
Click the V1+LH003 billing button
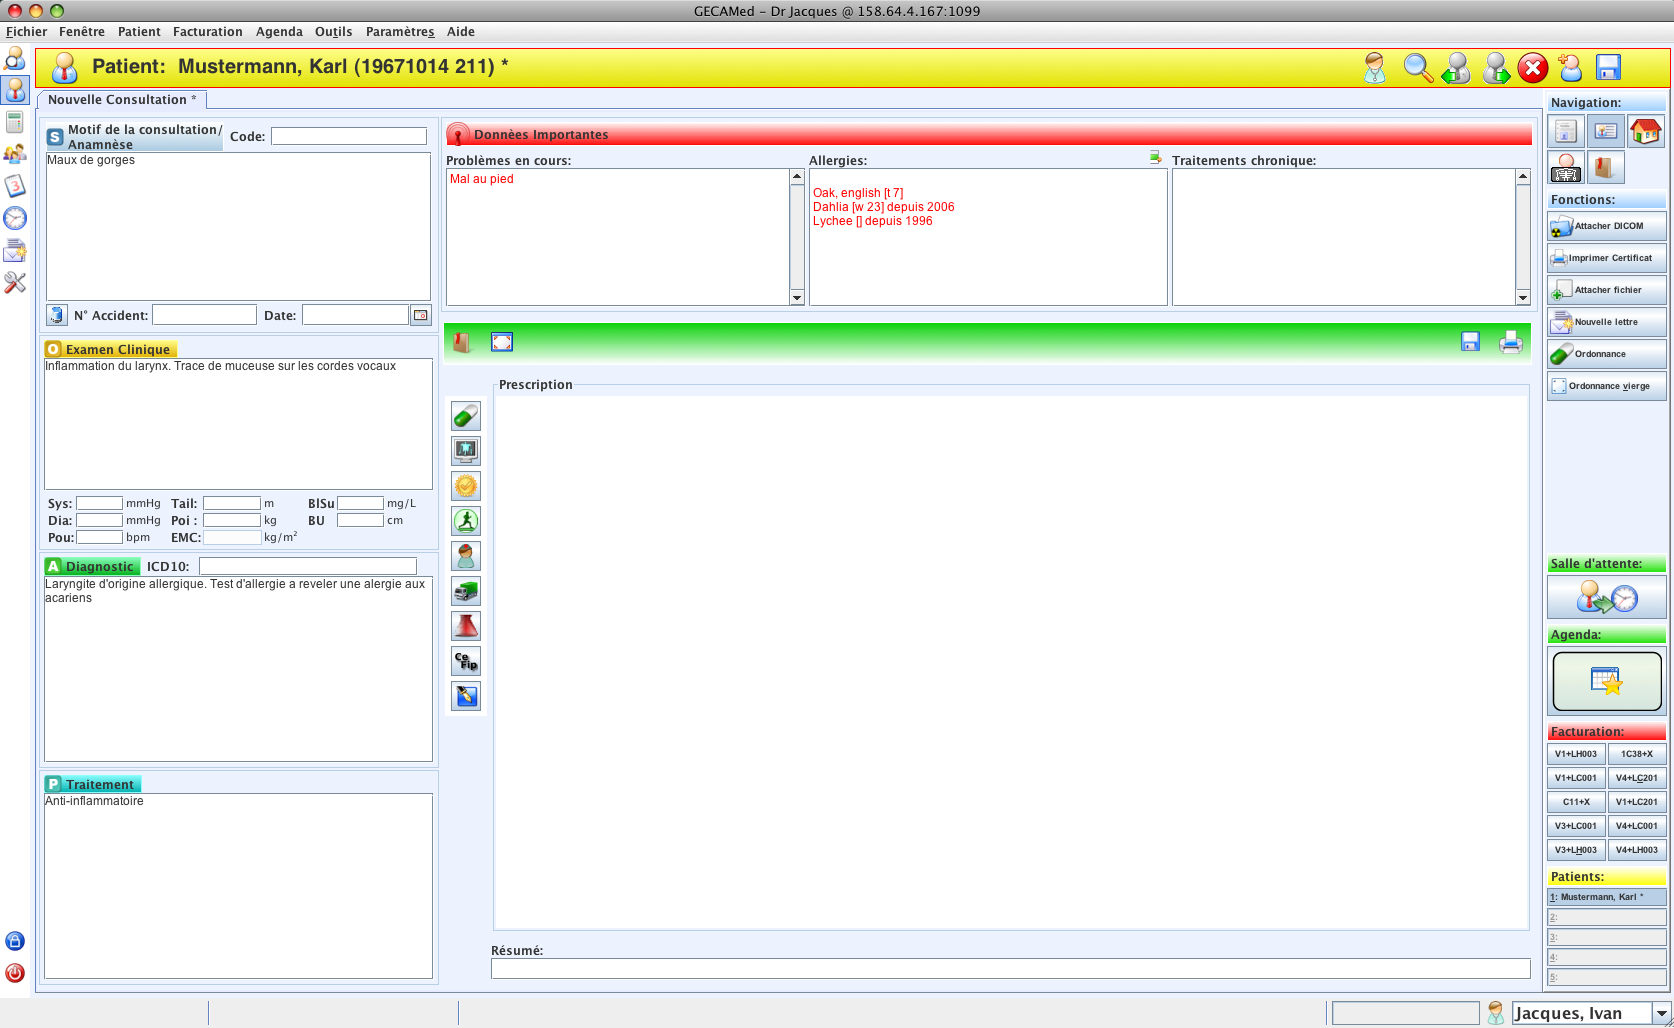(x=1575, y=754)
